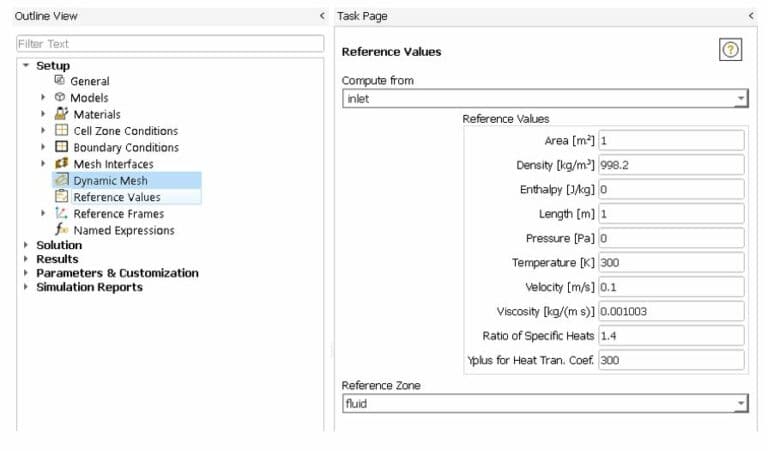Open Dynamic Mesh from its icon

coord(61,180)
